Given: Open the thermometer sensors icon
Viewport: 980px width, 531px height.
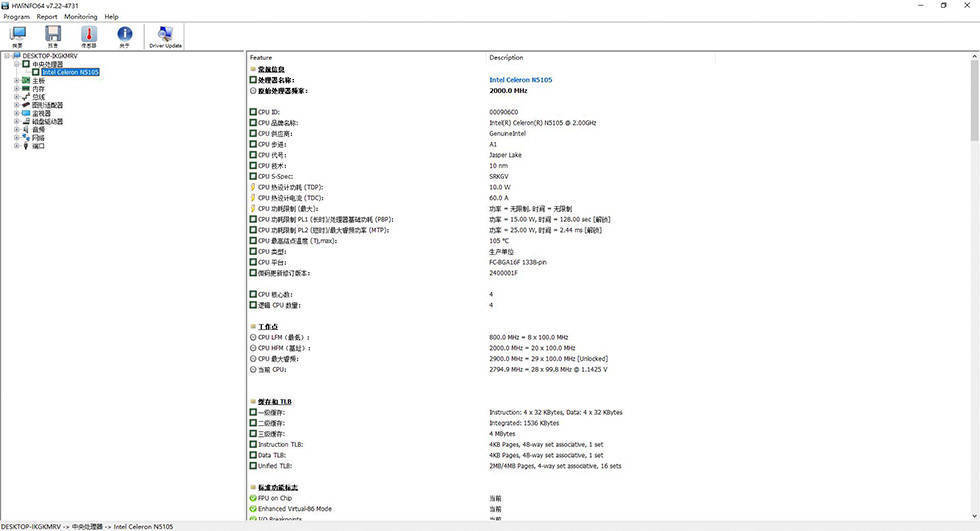Looking at the screenshot, I should click(x=89, y=36).
